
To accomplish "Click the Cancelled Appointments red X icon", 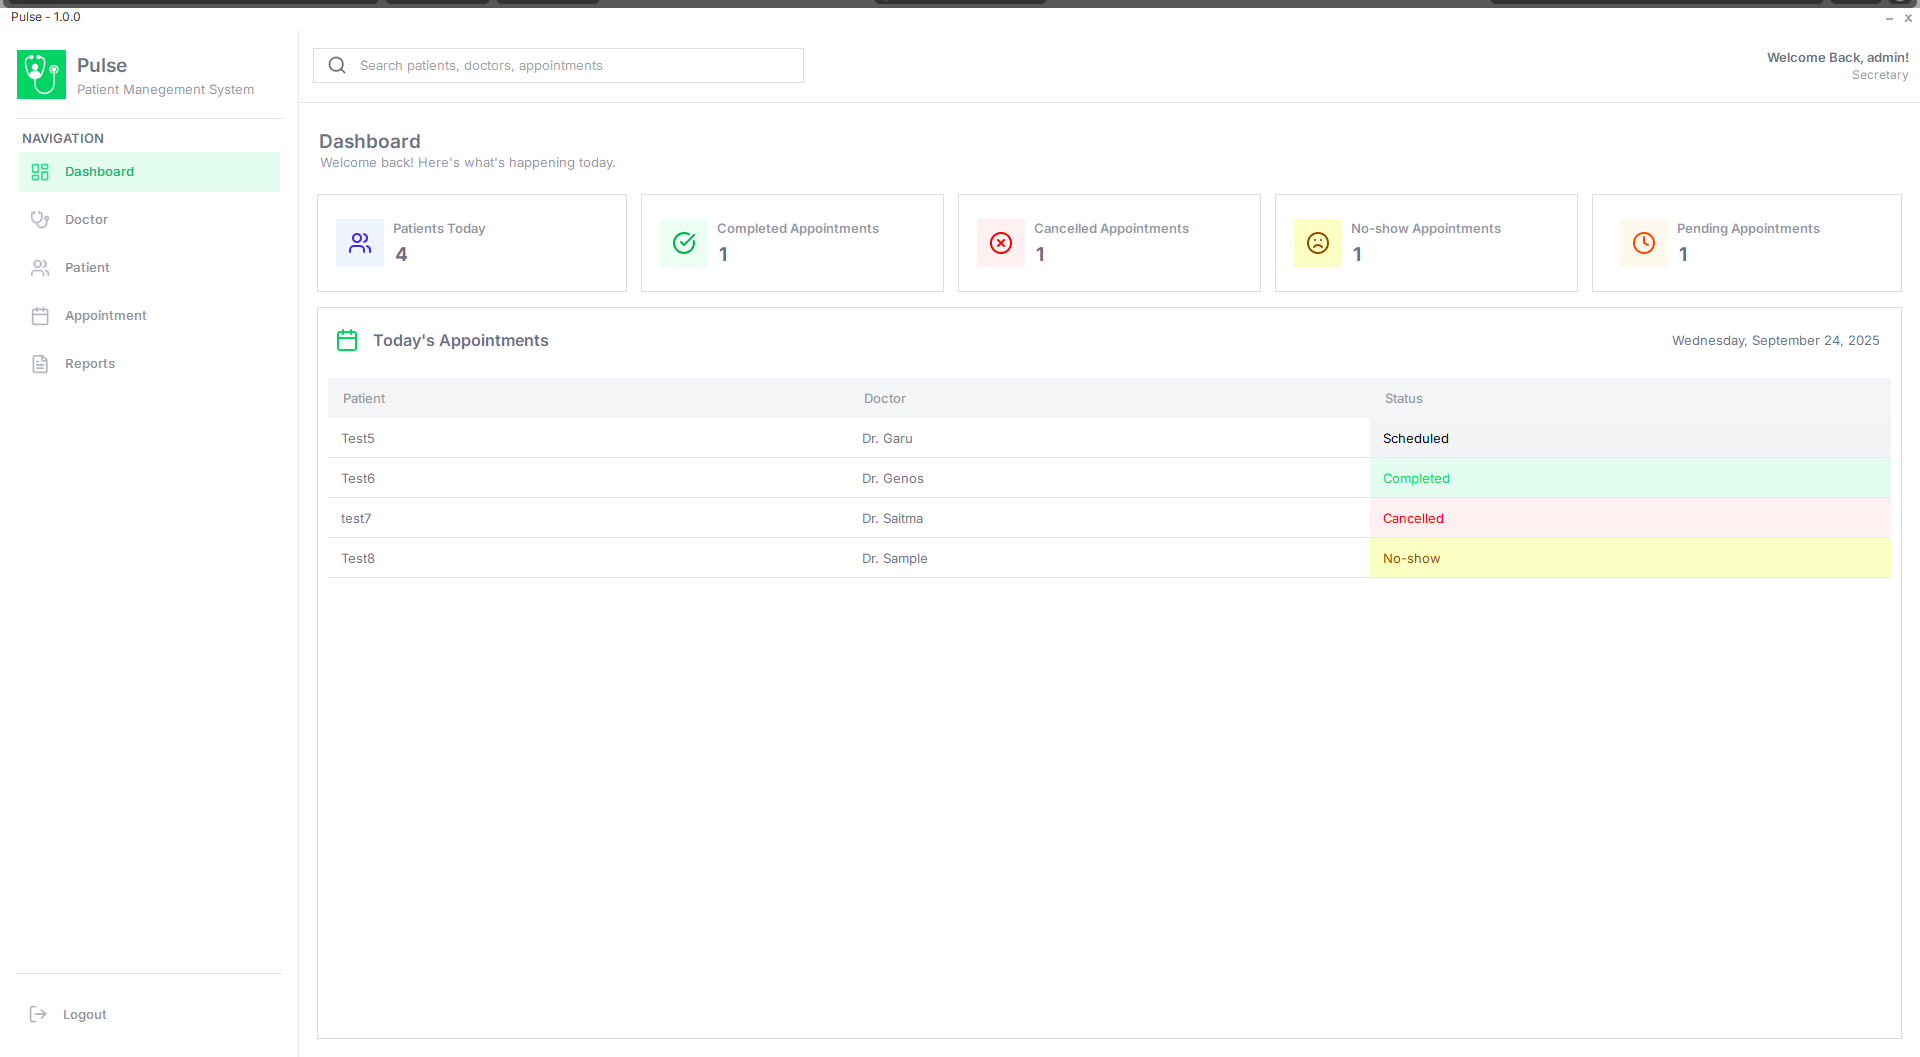I will coord(1001,243).
